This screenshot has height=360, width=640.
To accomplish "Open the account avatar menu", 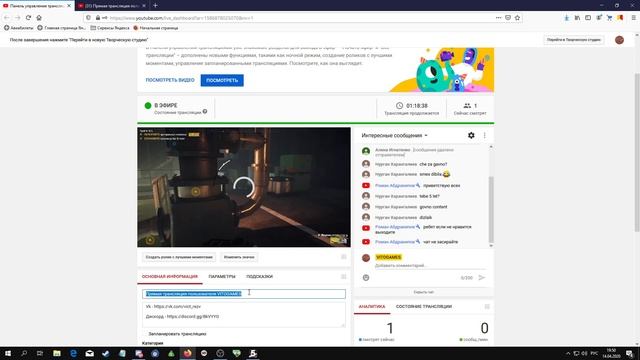I will 619,40.
